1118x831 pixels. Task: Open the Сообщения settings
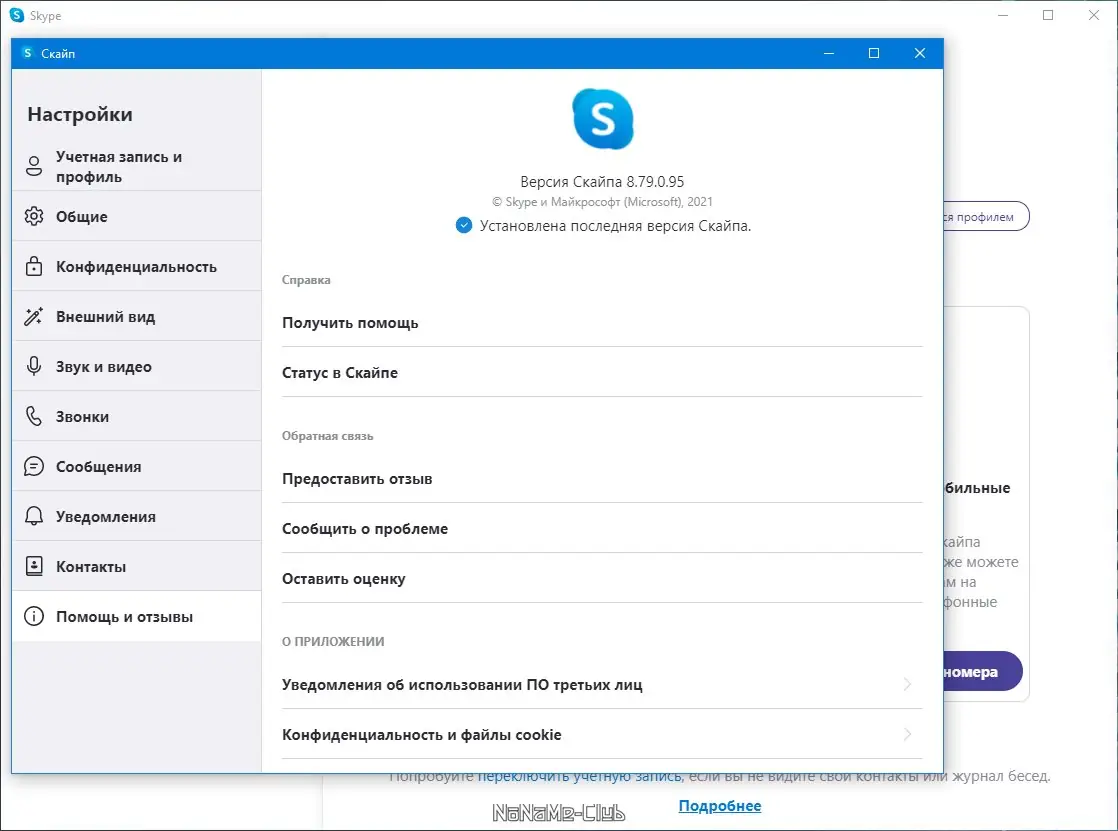pyautogui.click(x=137, y=466)
